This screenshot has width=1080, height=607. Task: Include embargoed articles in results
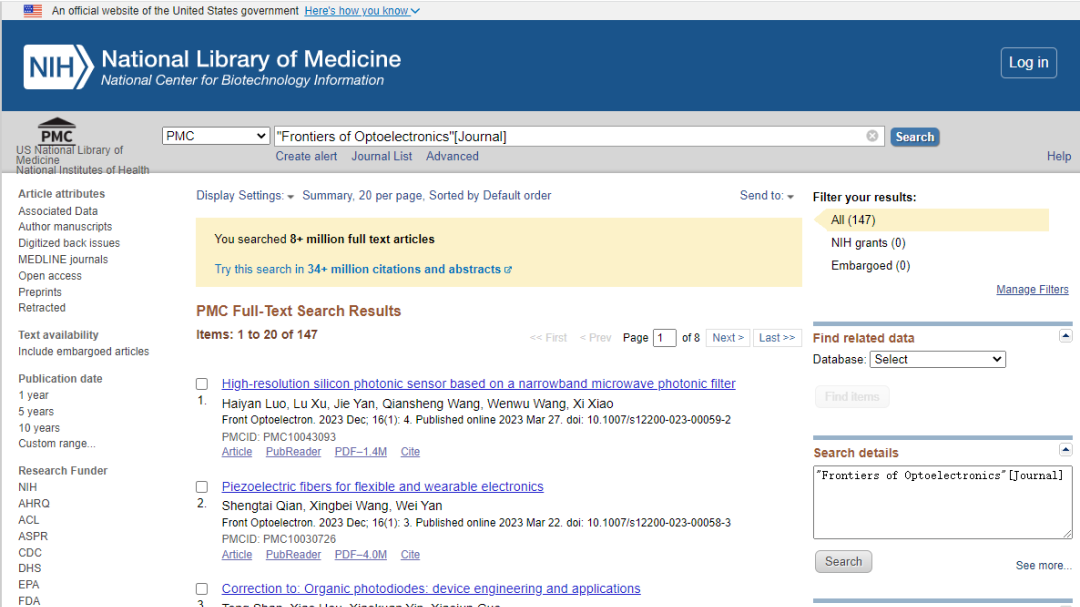coord(83,351)
